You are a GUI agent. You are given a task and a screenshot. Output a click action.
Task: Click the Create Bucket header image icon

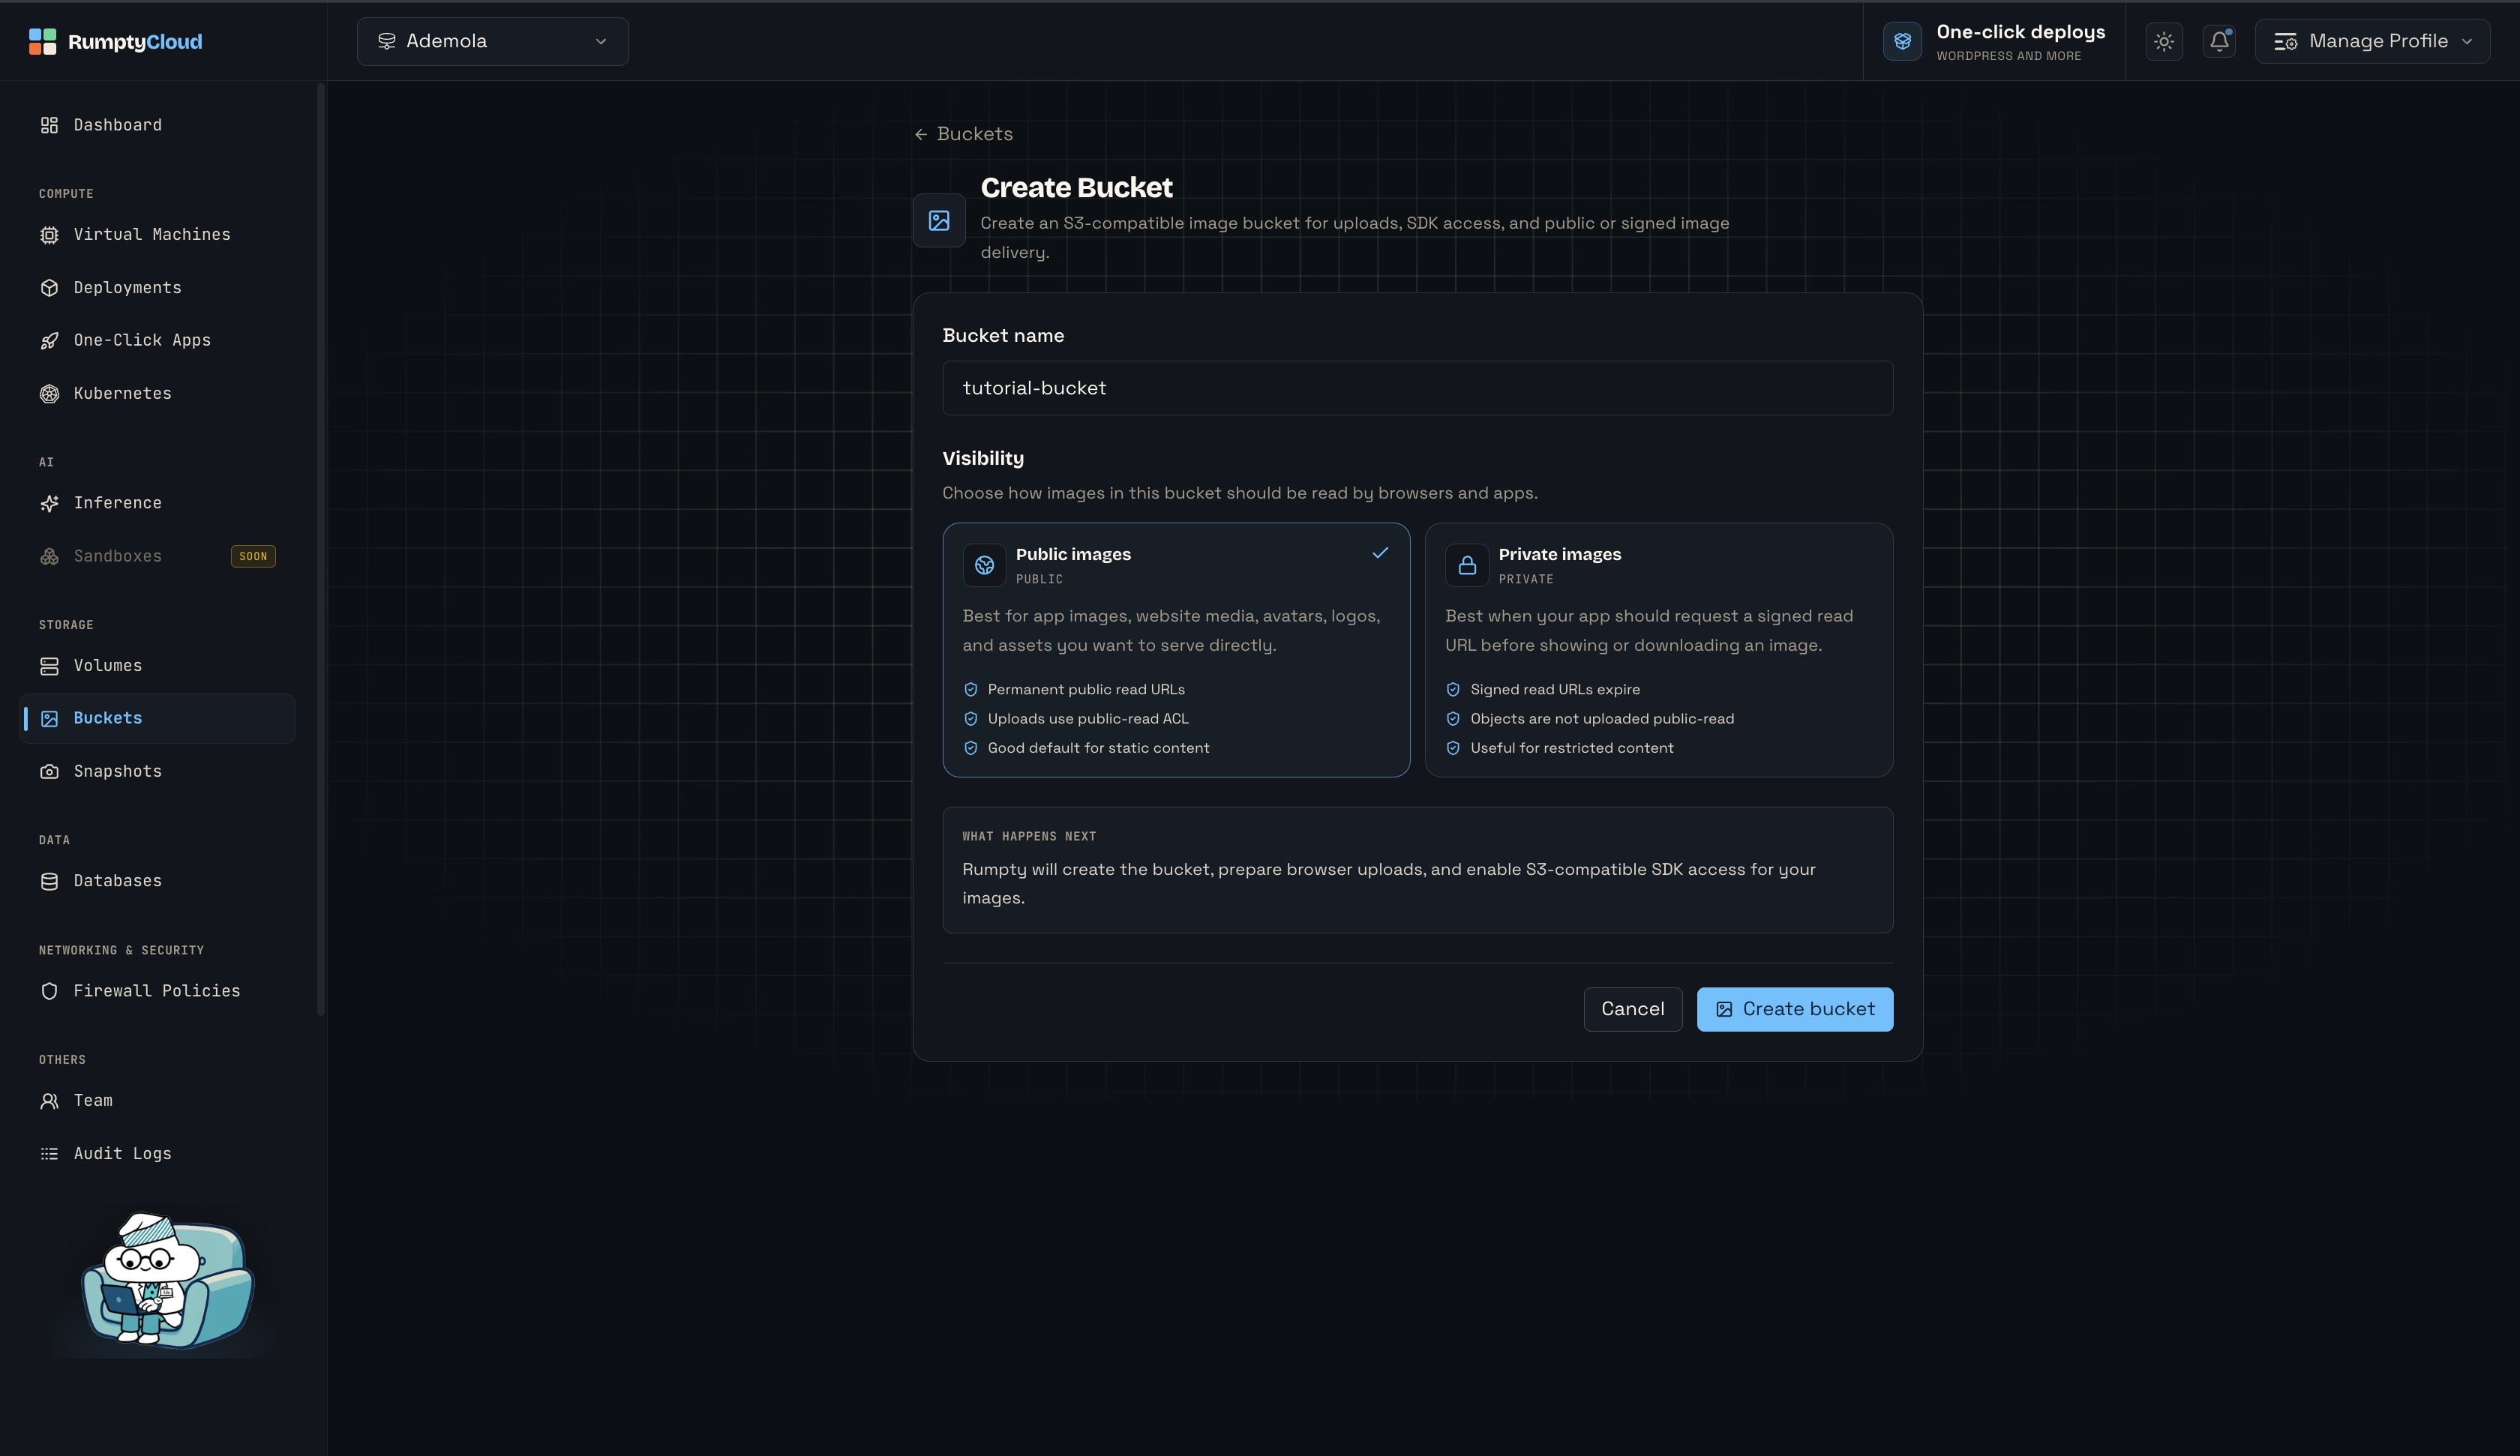click(938, 220)
